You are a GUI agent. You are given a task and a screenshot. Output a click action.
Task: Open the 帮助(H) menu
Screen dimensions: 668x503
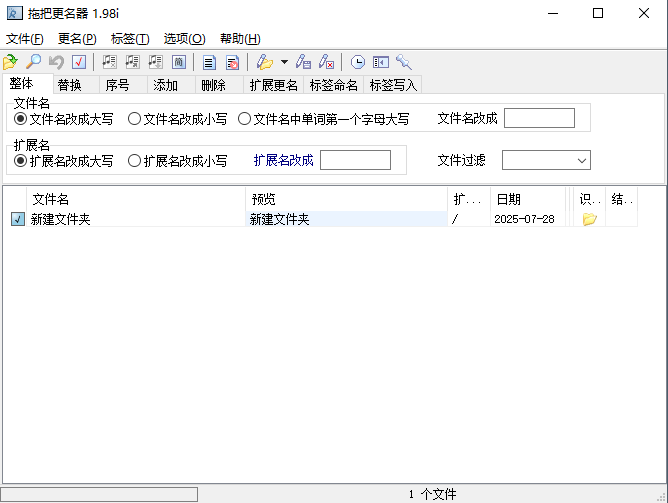[x=240, y=39]
